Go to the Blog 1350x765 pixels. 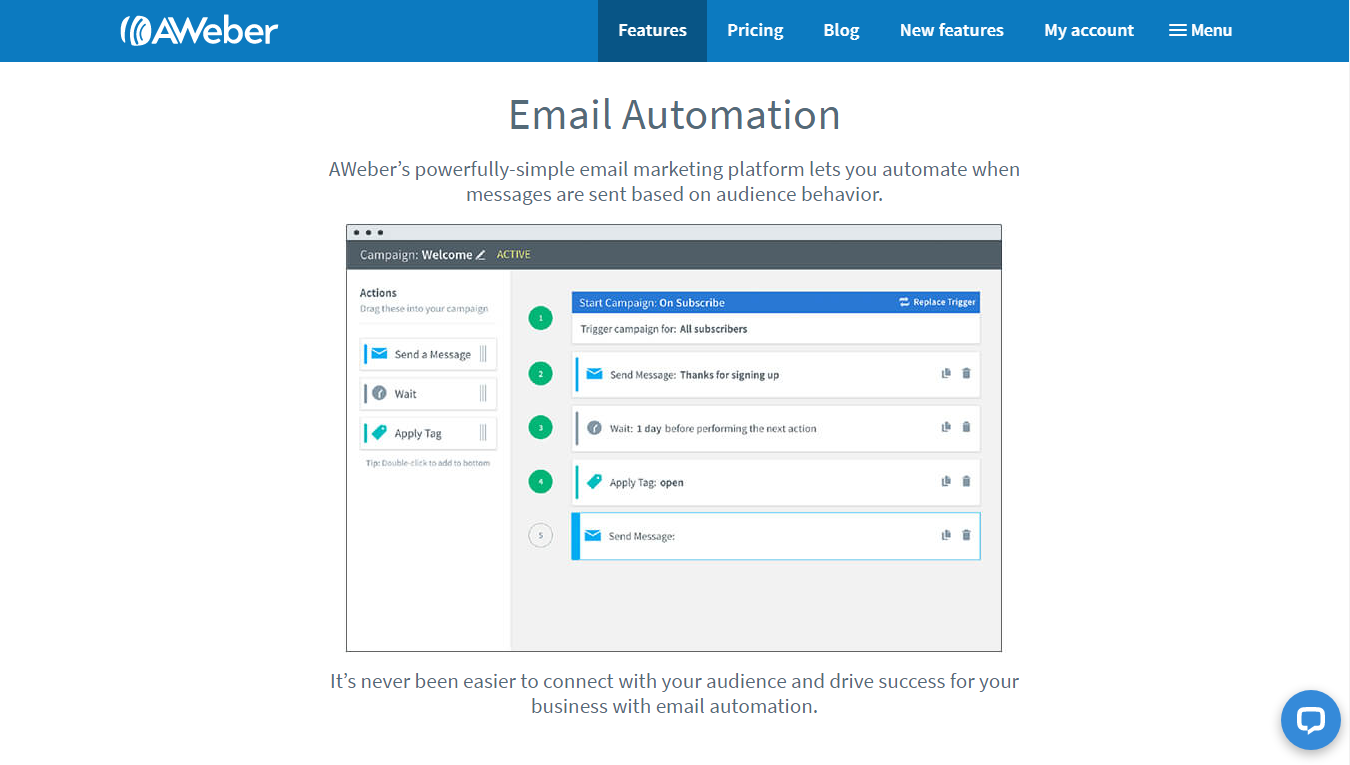tap(841, 30)
